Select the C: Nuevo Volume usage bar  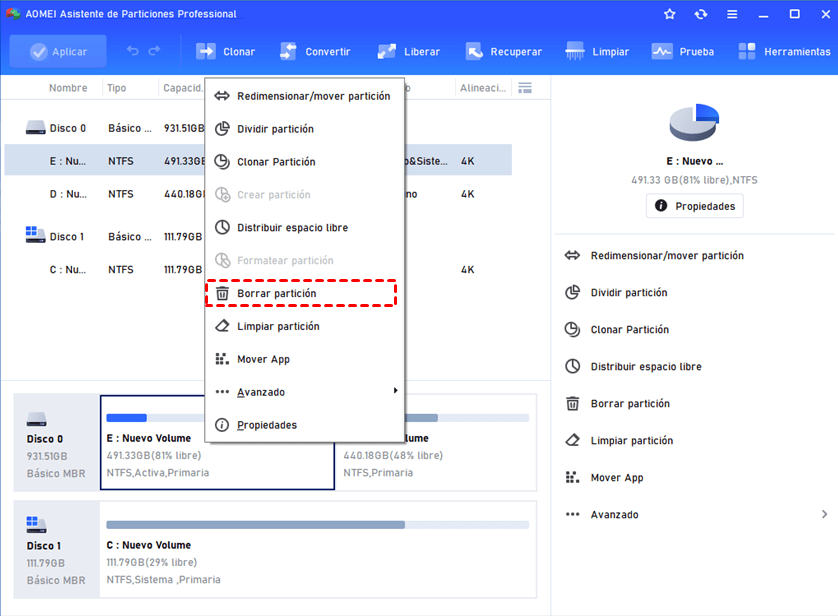tap(317, 525)
